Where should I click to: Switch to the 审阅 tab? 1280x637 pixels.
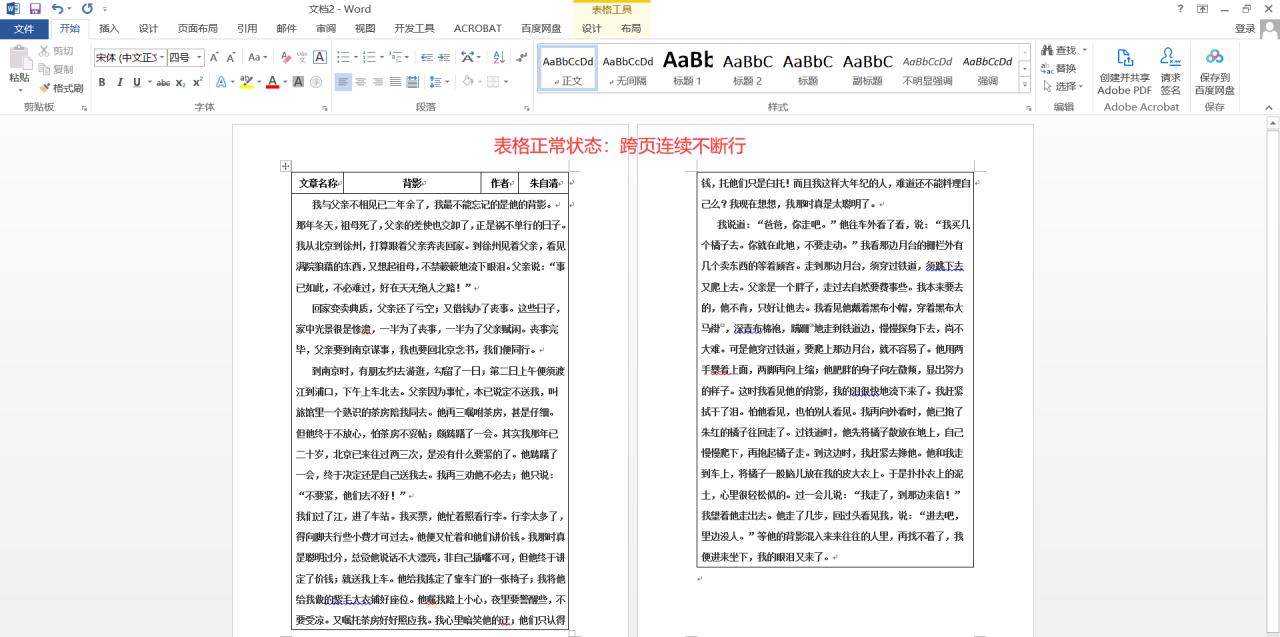326,29
